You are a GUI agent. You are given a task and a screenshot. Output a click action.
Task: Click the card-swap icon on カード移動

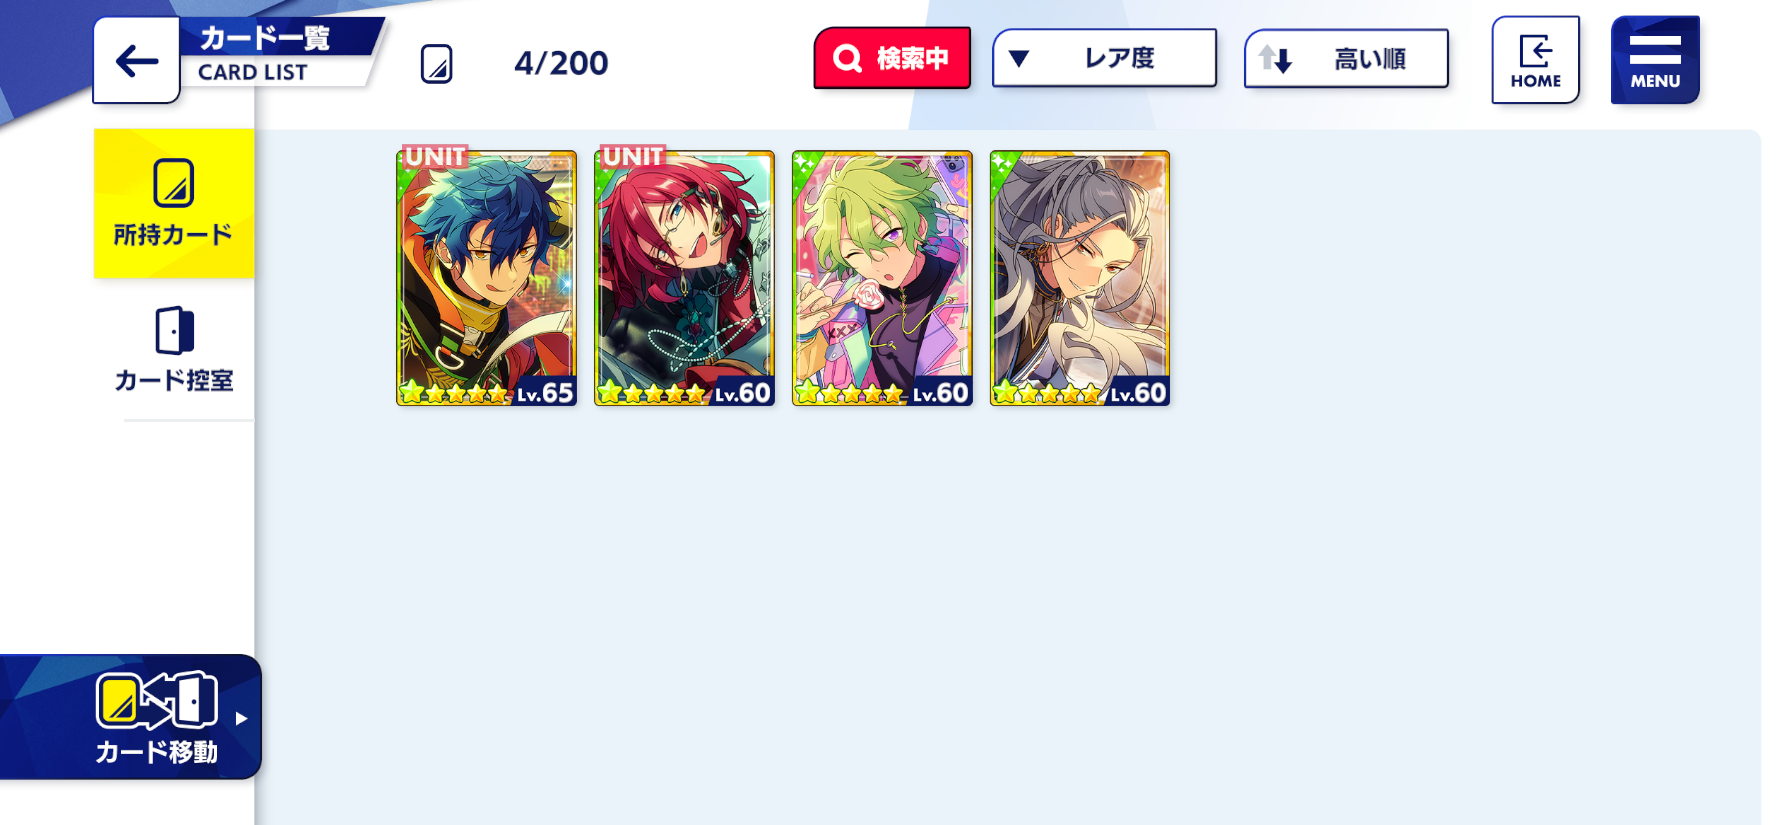click(x=157, y=700)
